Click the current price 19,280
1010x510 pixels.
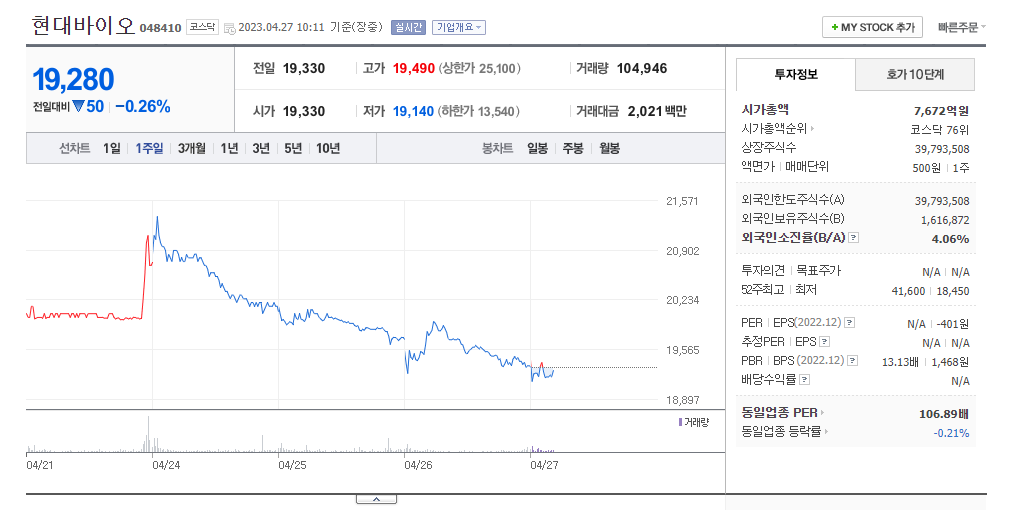(x=73, y=80)
